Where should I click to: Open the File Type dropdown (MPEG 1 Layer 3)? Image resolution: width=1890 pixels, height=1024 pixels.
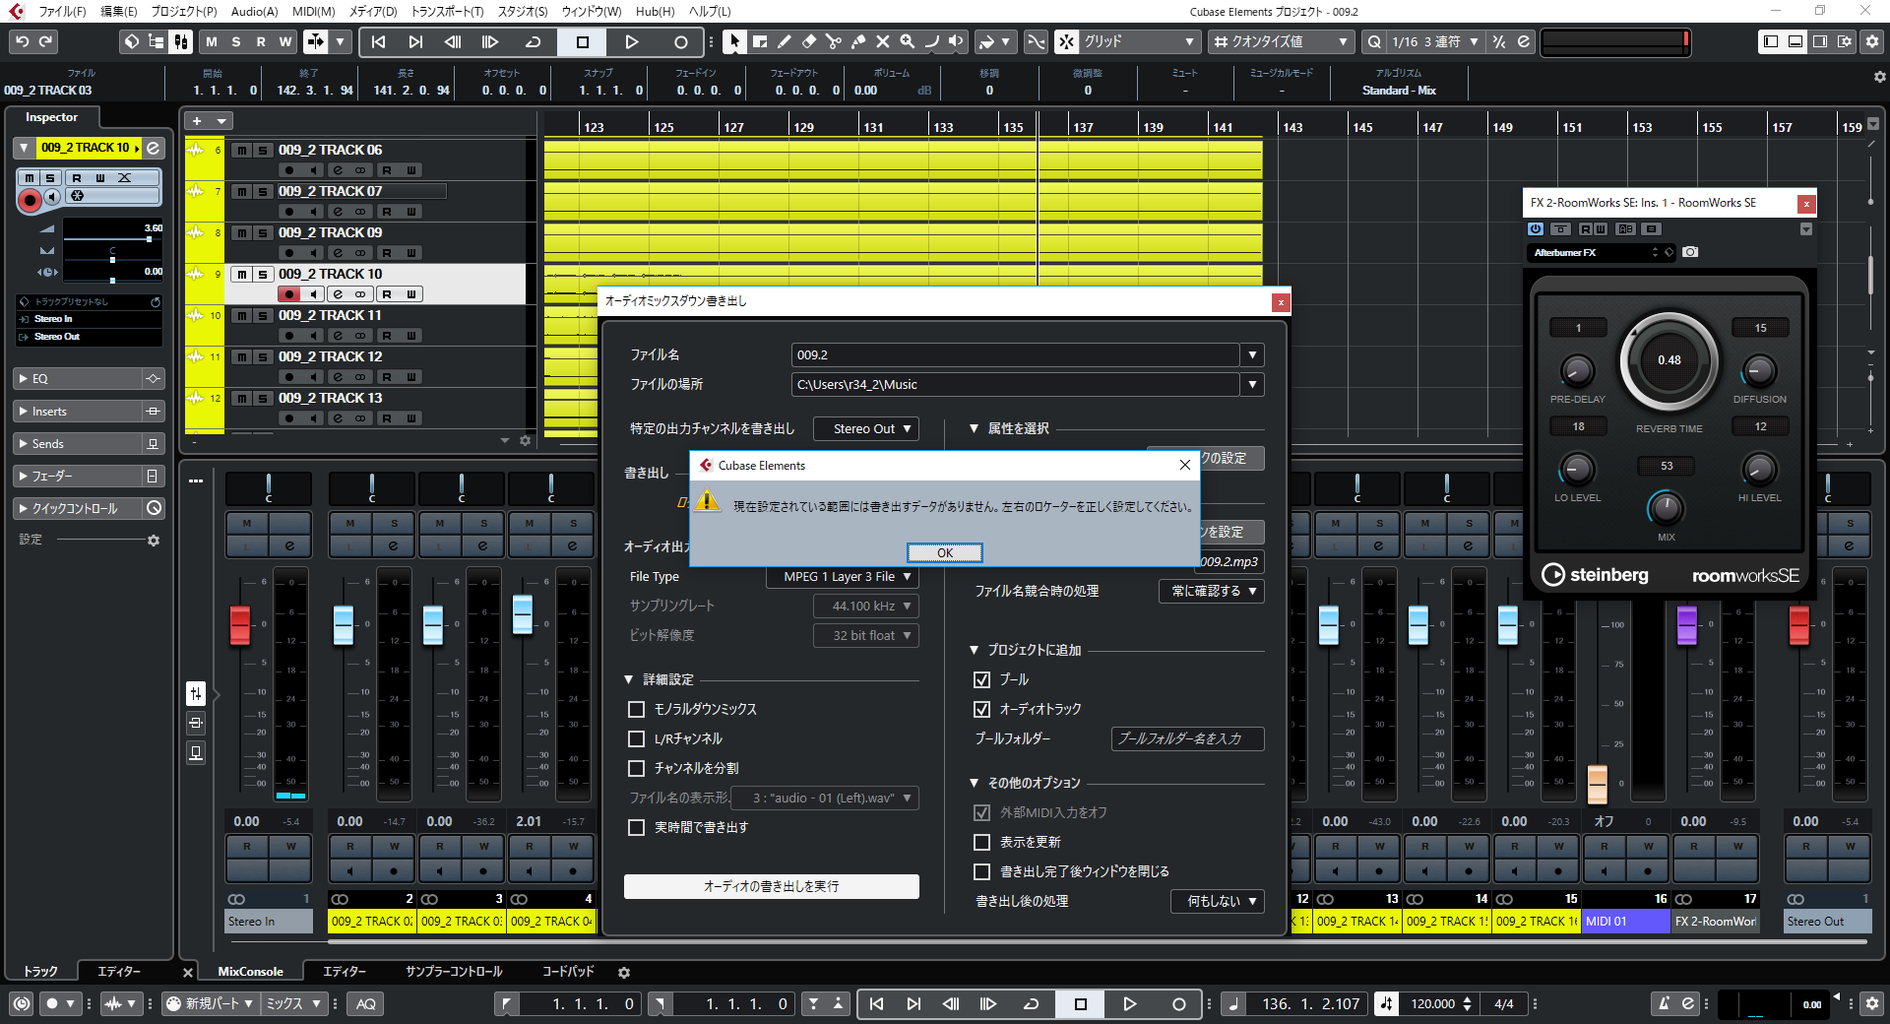click(x=843, y=577)
